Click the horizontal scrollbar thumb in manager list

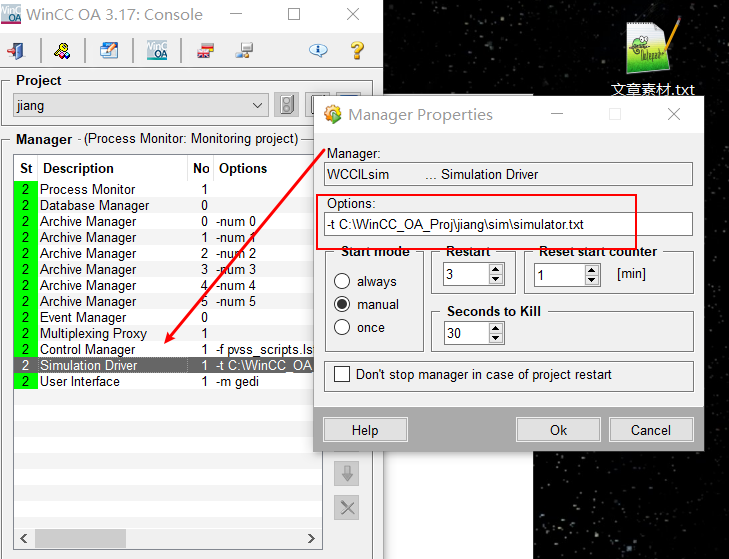coord(80,539)
